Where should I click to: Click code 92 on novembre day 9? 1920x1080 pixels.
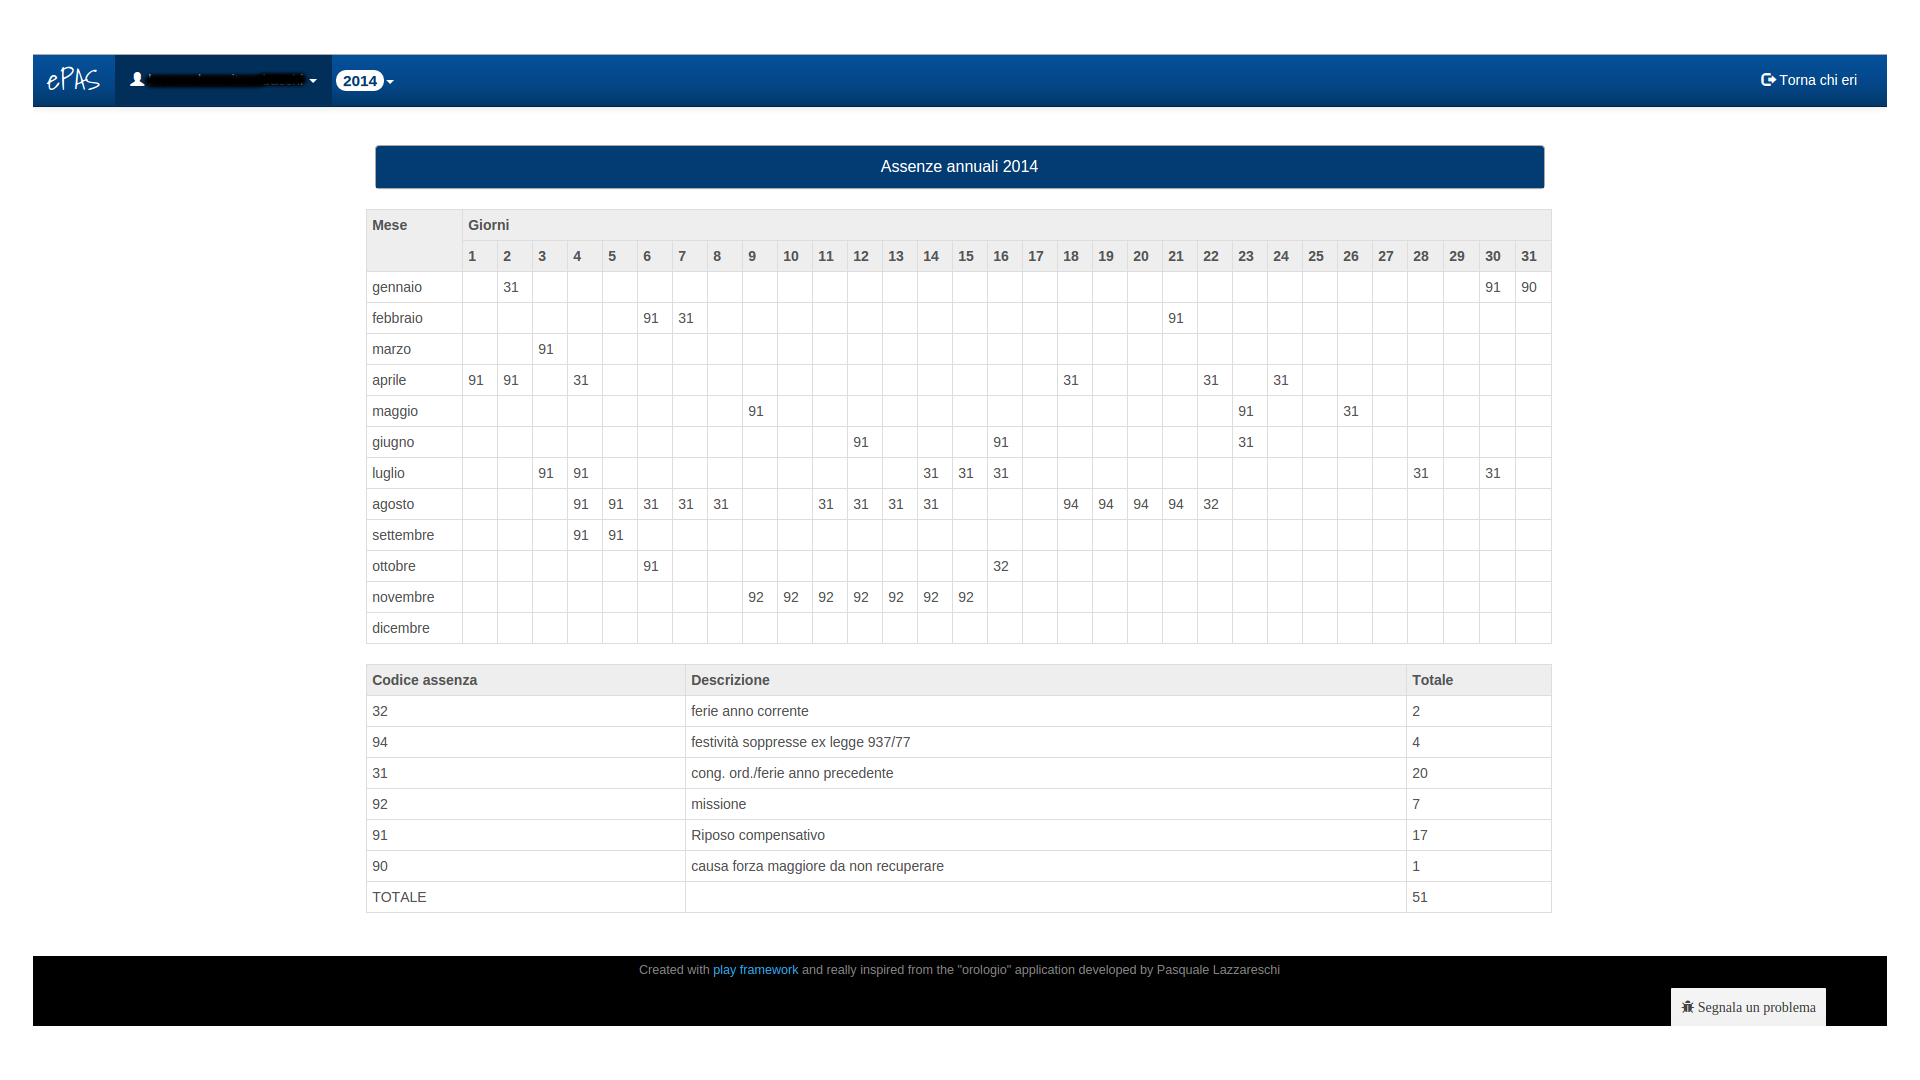click(755, 597)
